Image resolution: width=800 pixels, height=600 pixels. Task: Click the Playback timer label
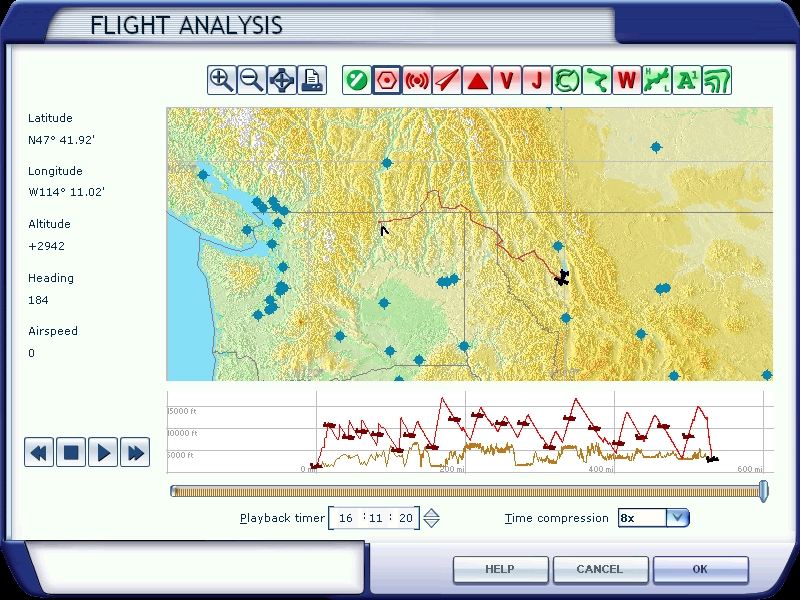[x=282, y=518]
